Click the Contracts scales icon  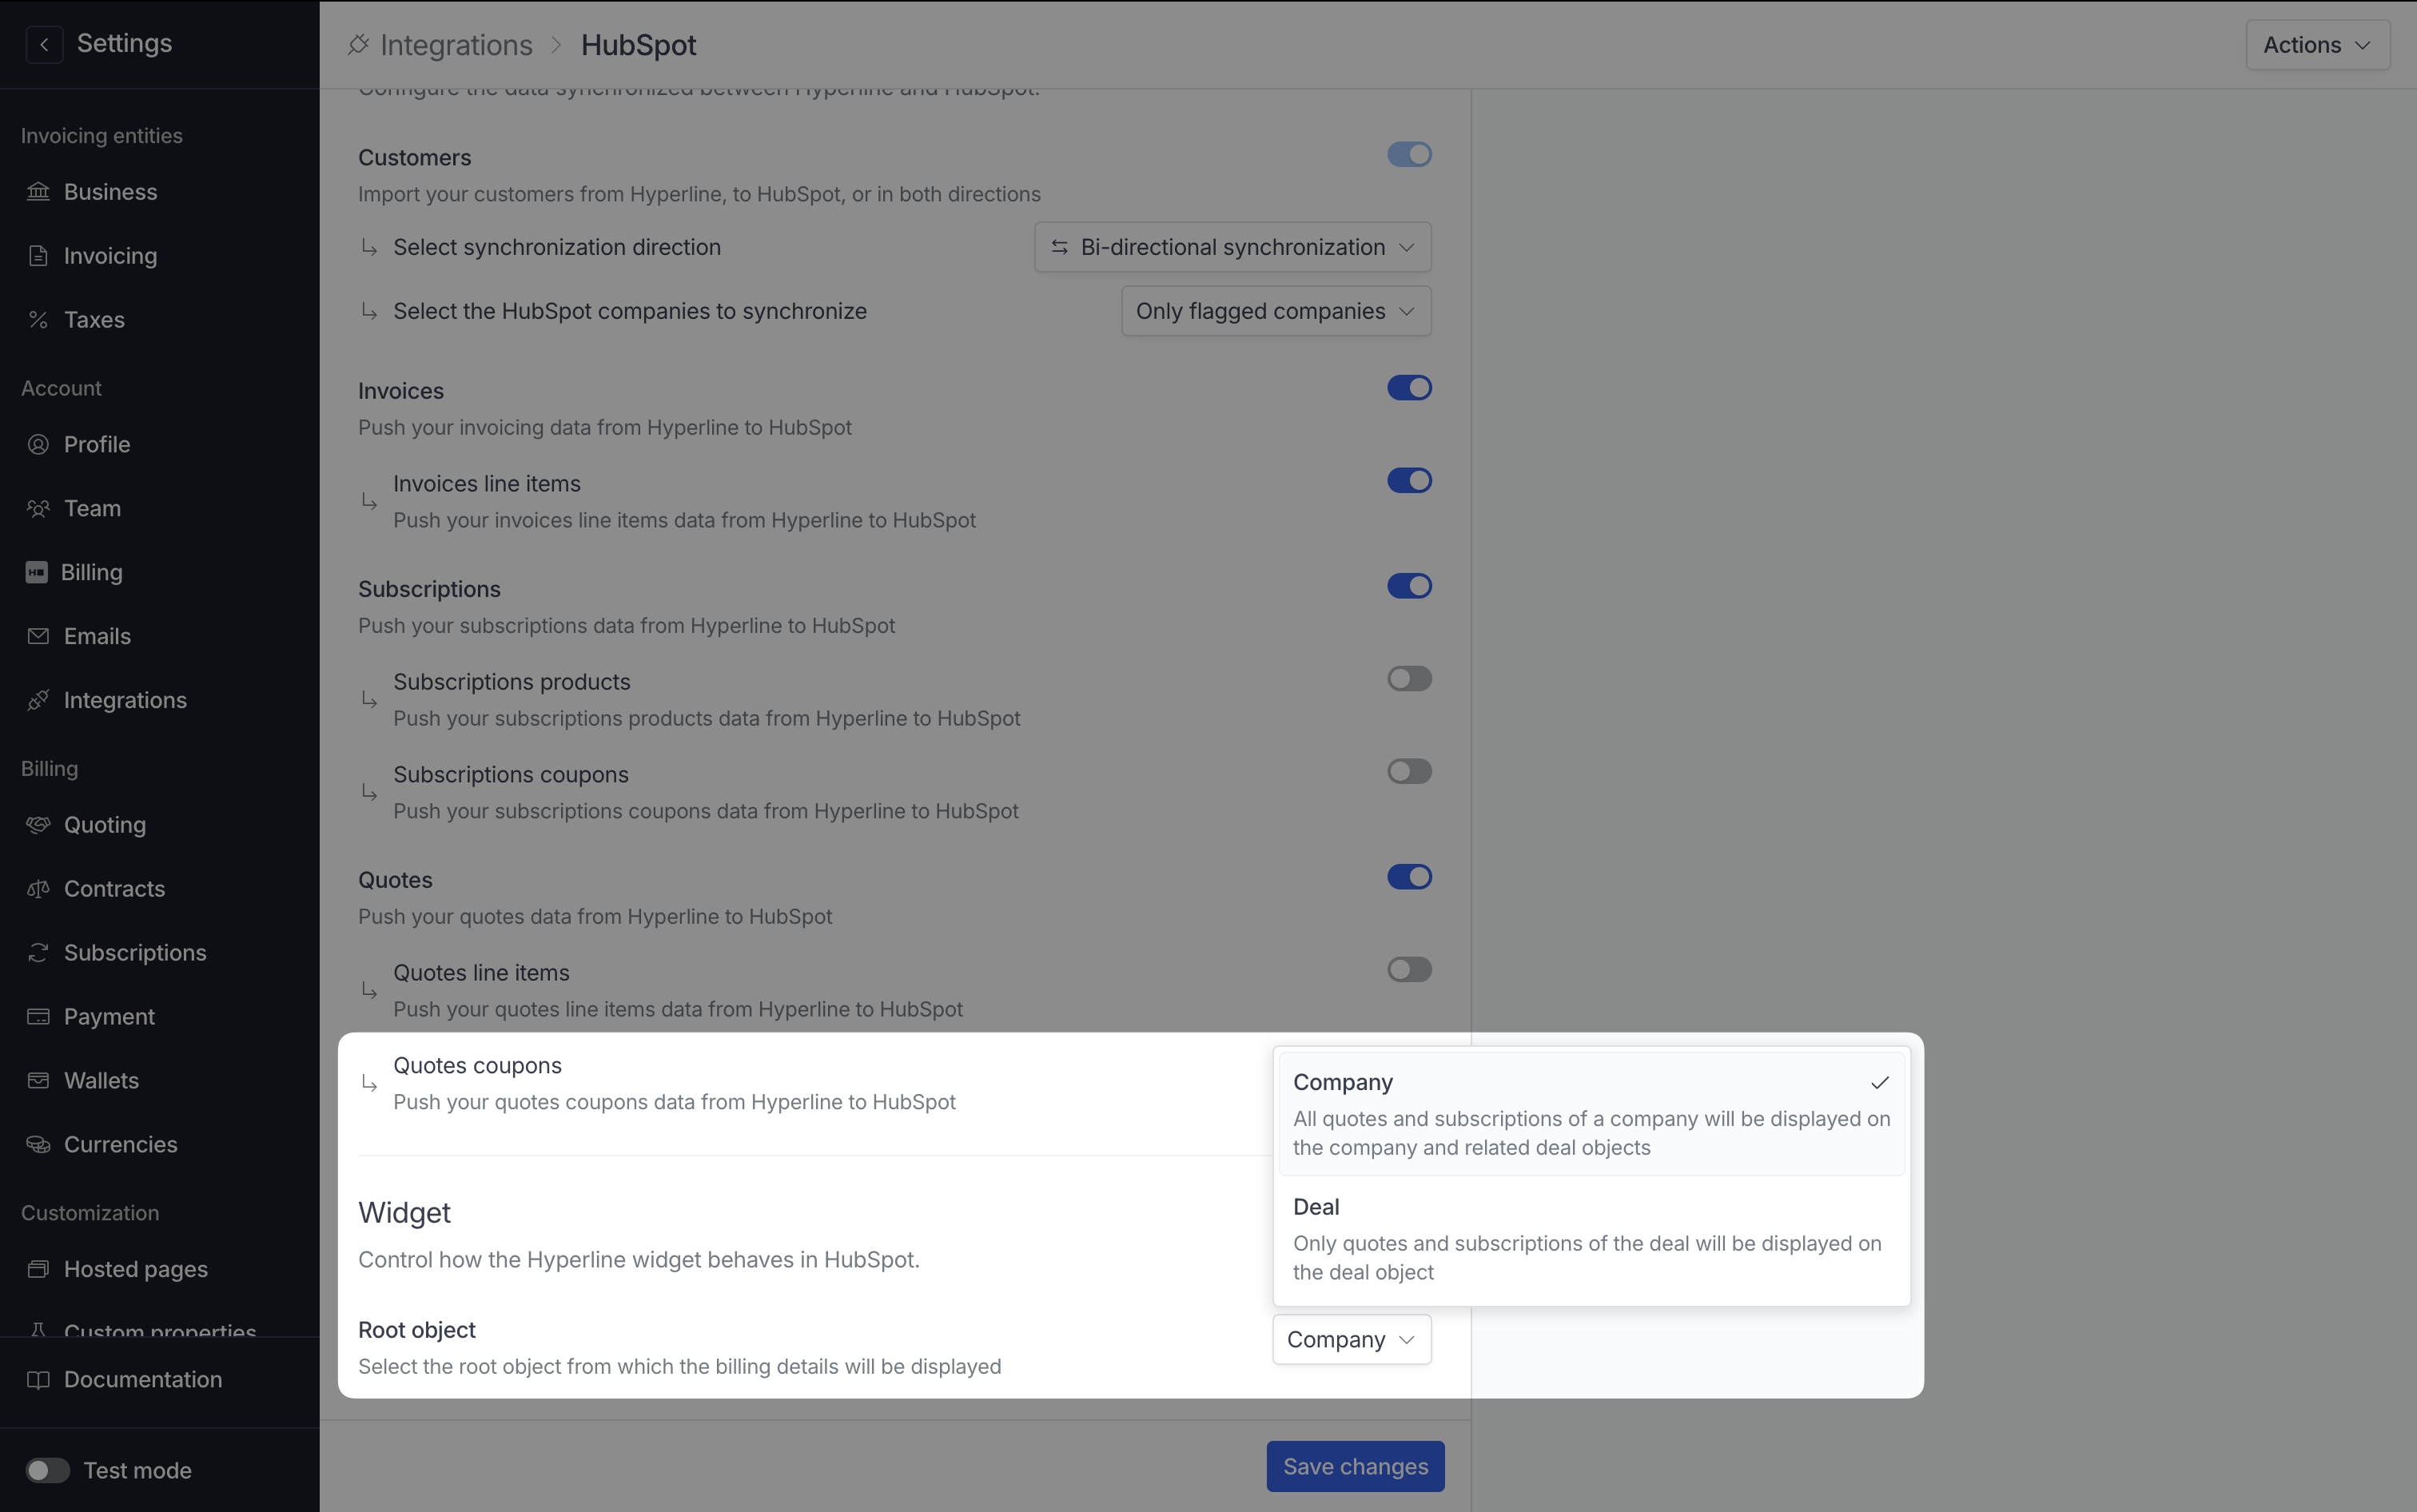point(38,888)
